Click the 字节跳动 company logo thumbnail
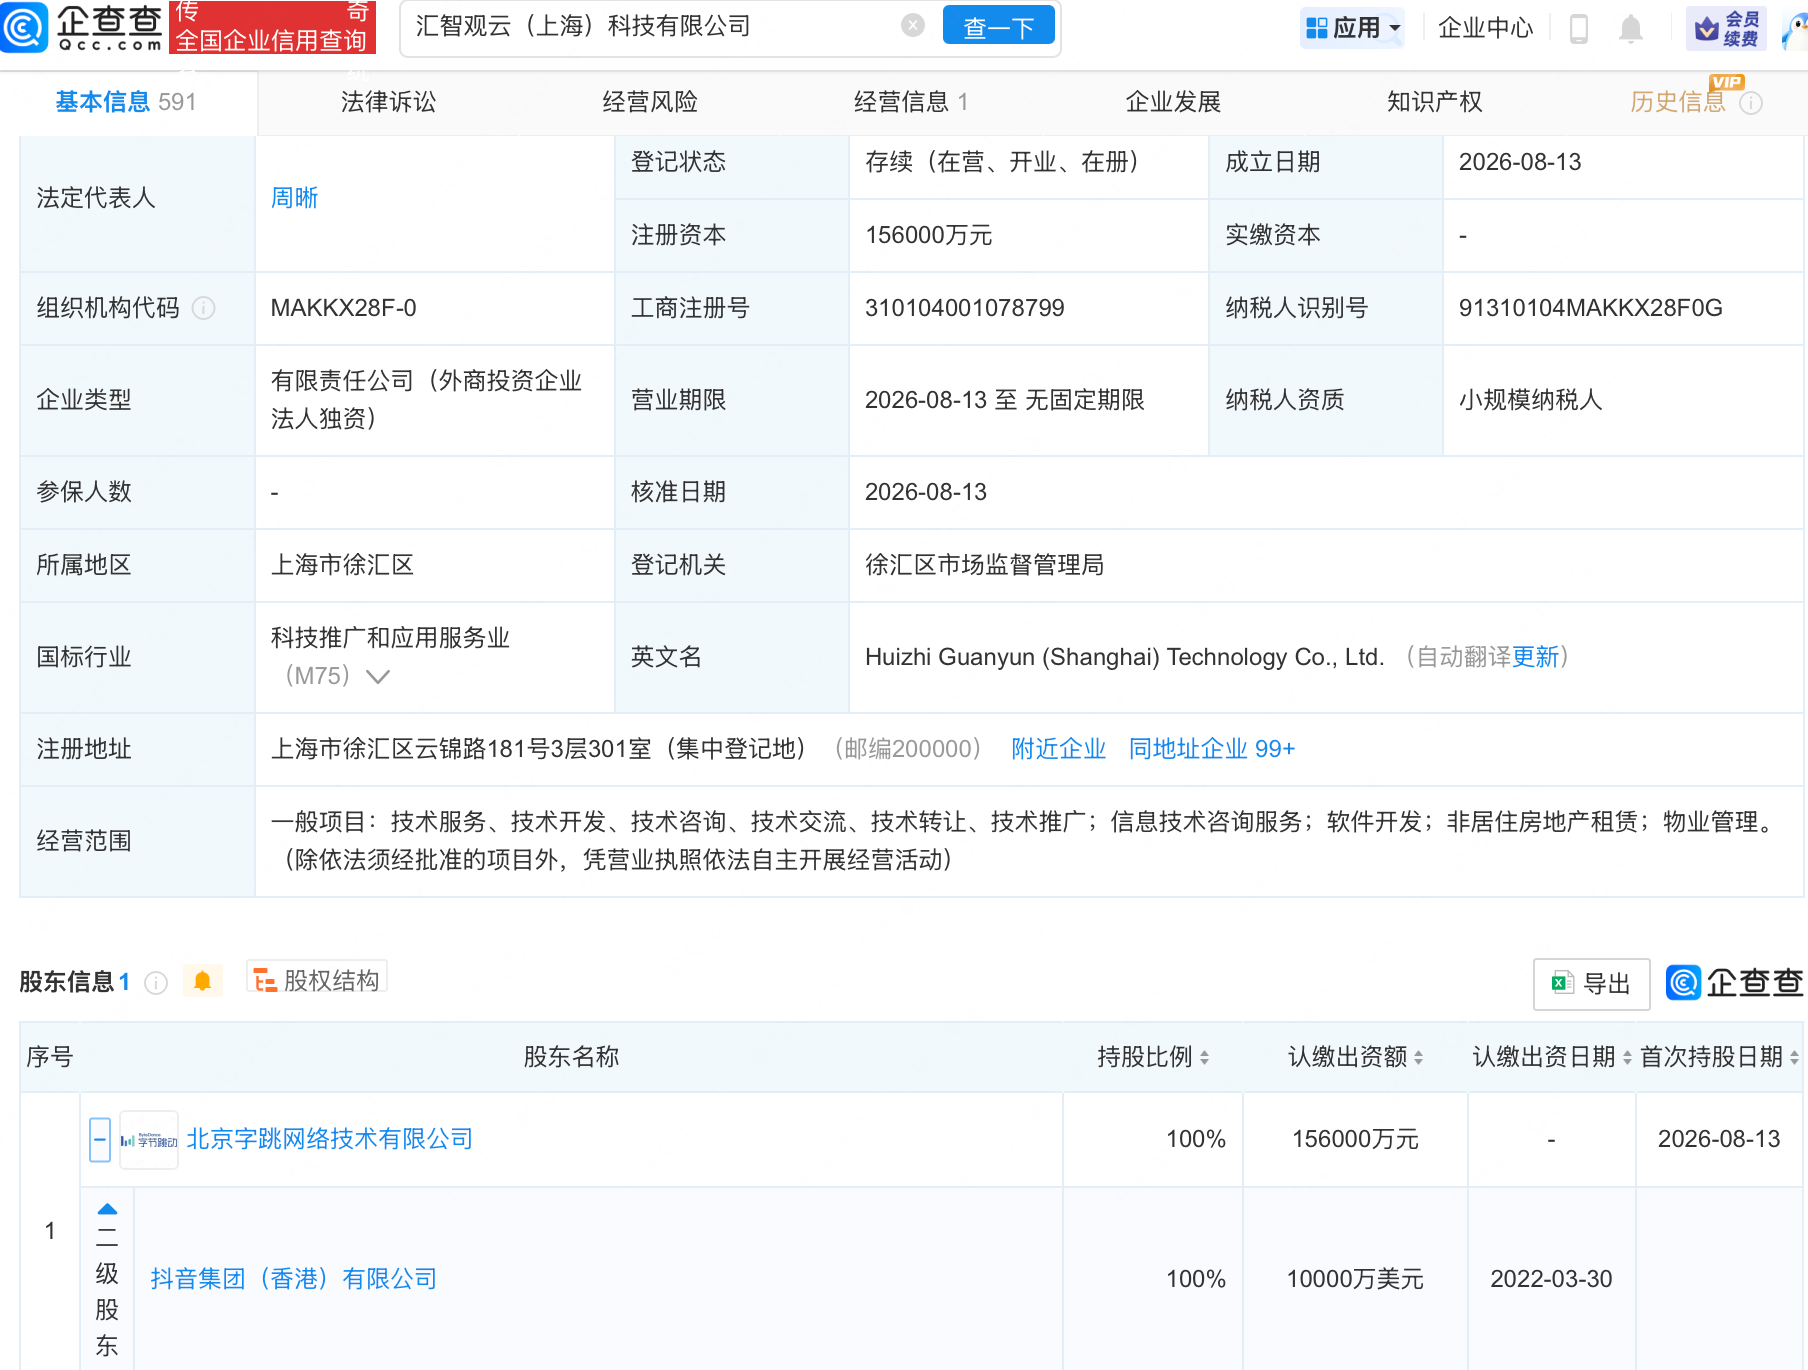This screenshot has width=1808, height=1370. tap(149, 1140)
